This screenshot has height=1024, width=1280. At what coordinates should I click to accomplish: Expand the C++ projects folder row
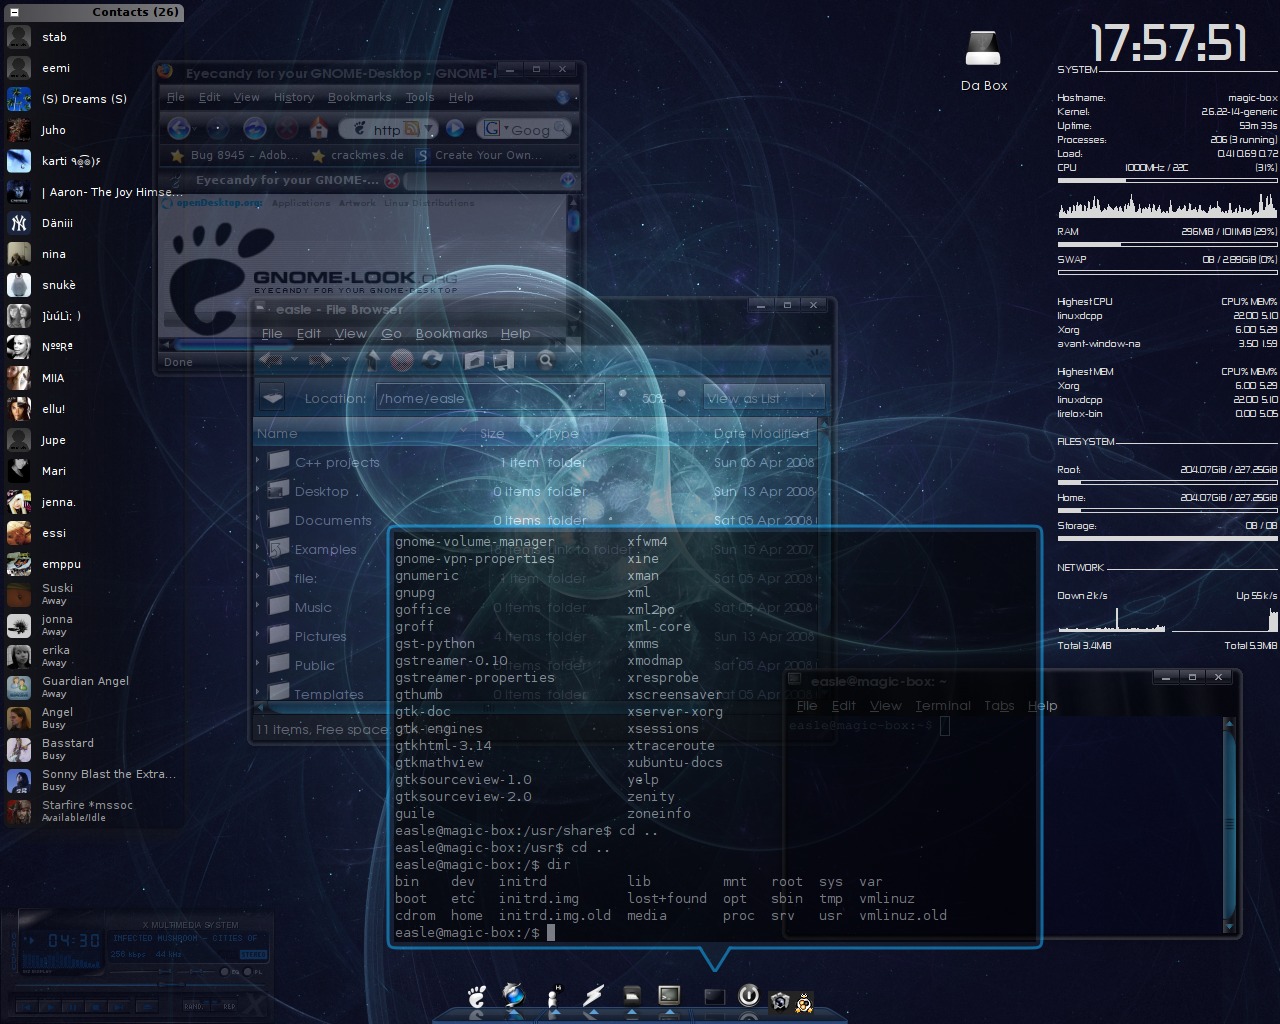[x=258, y=462]
